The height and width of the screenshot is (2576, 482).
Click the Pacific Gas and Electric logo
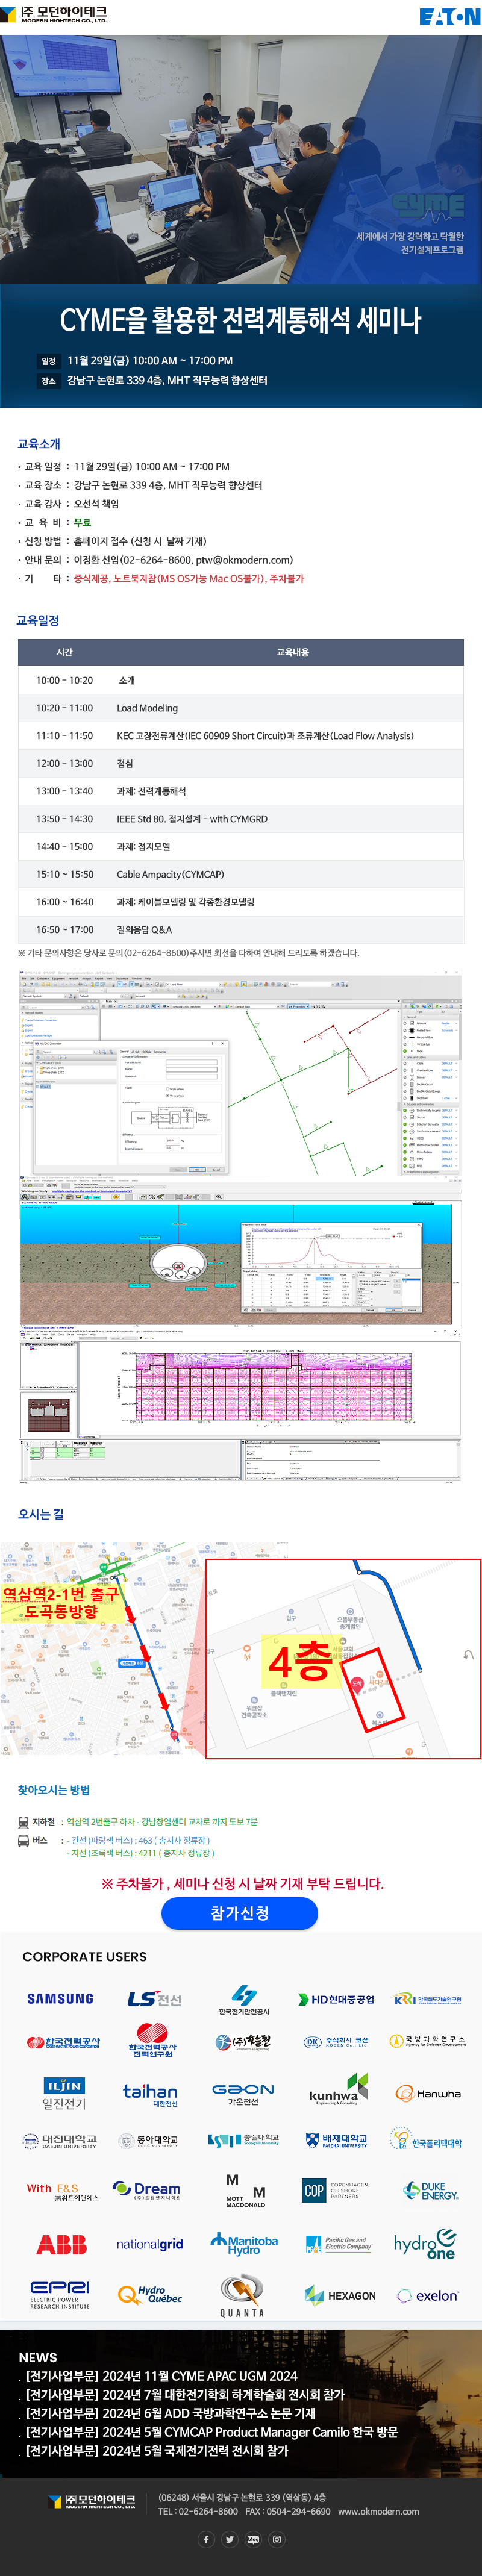click(338, 2244)
